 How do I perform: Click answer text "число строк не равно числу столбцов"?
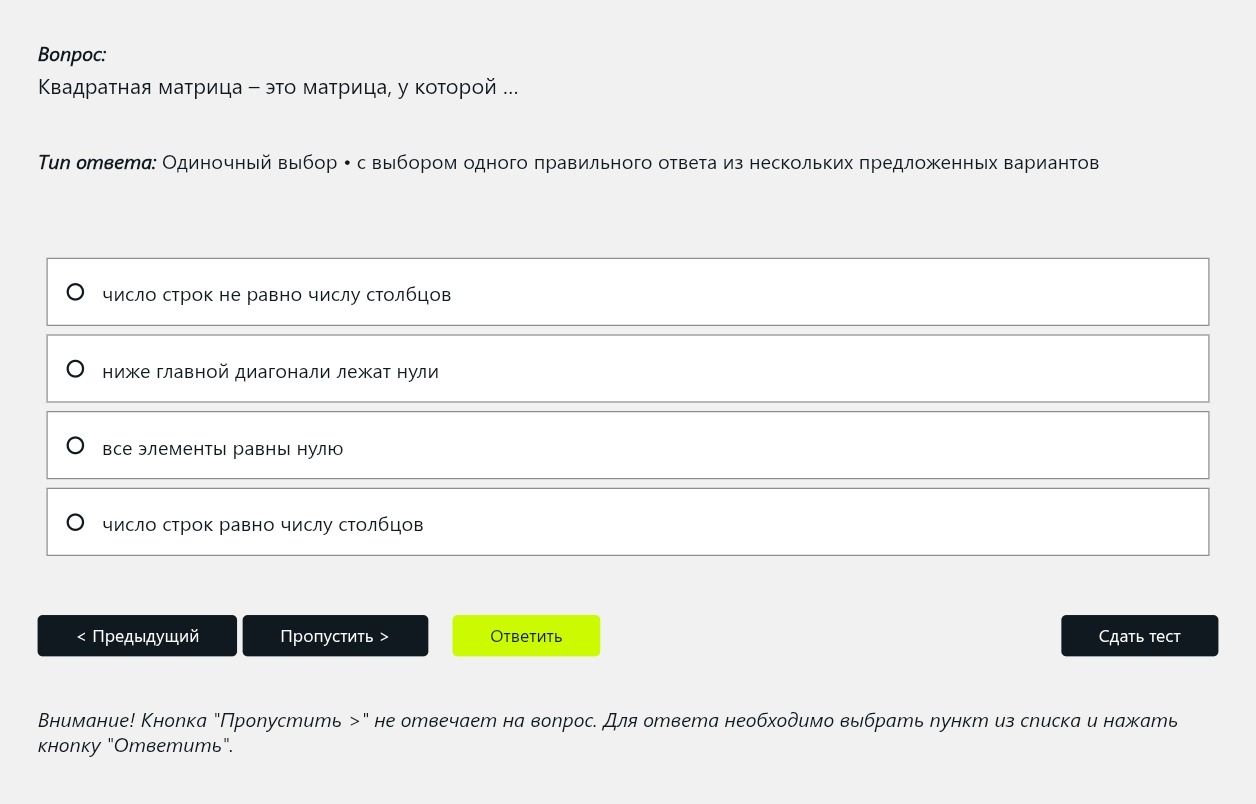click(277, 294)
